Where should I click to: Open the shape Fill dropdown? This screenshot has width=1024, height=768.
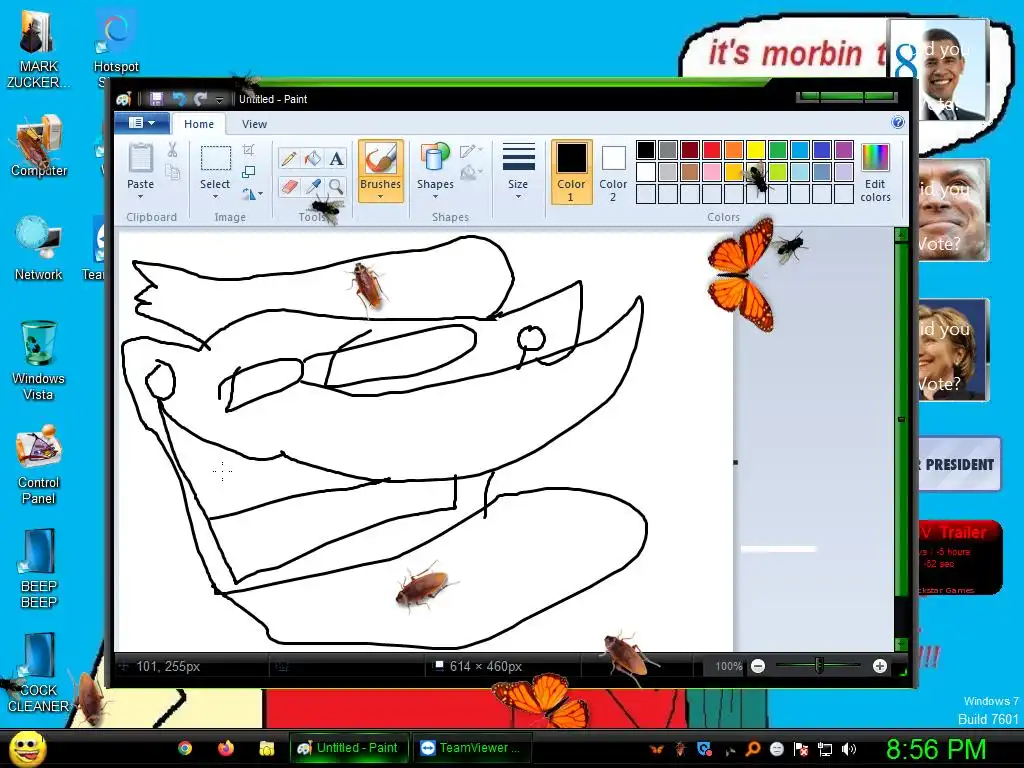471,172
